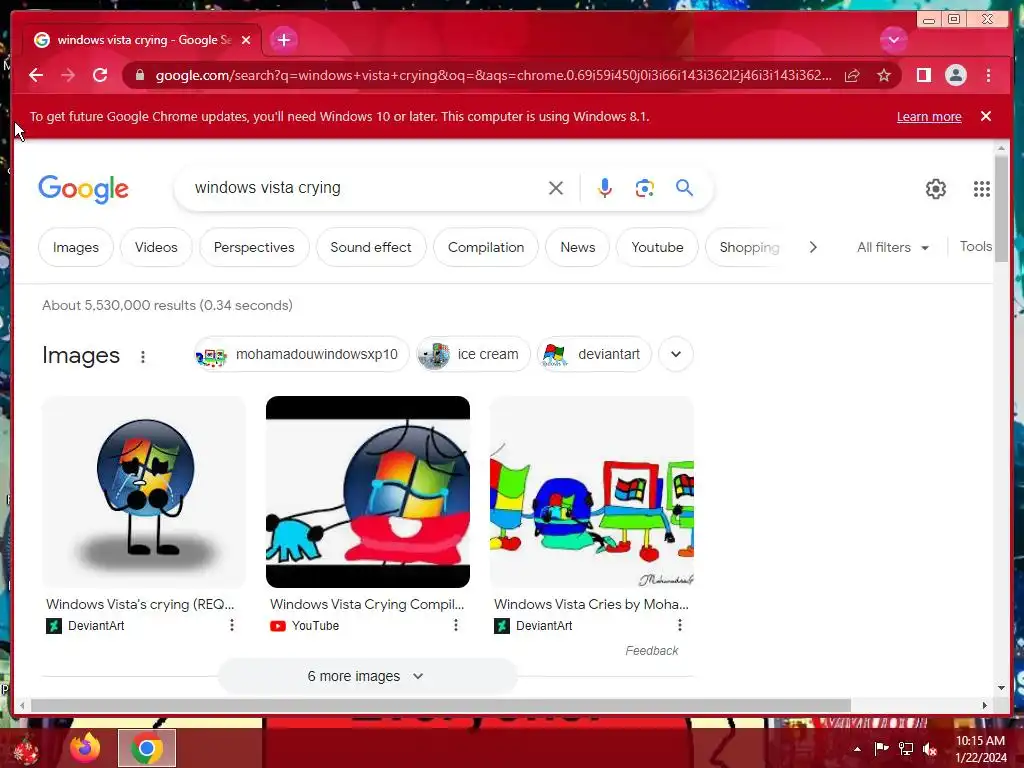Viewport: 1024px width, 768px height.
Task: Click the horizontal scrollbar right arrow
Action: point(985,705)
